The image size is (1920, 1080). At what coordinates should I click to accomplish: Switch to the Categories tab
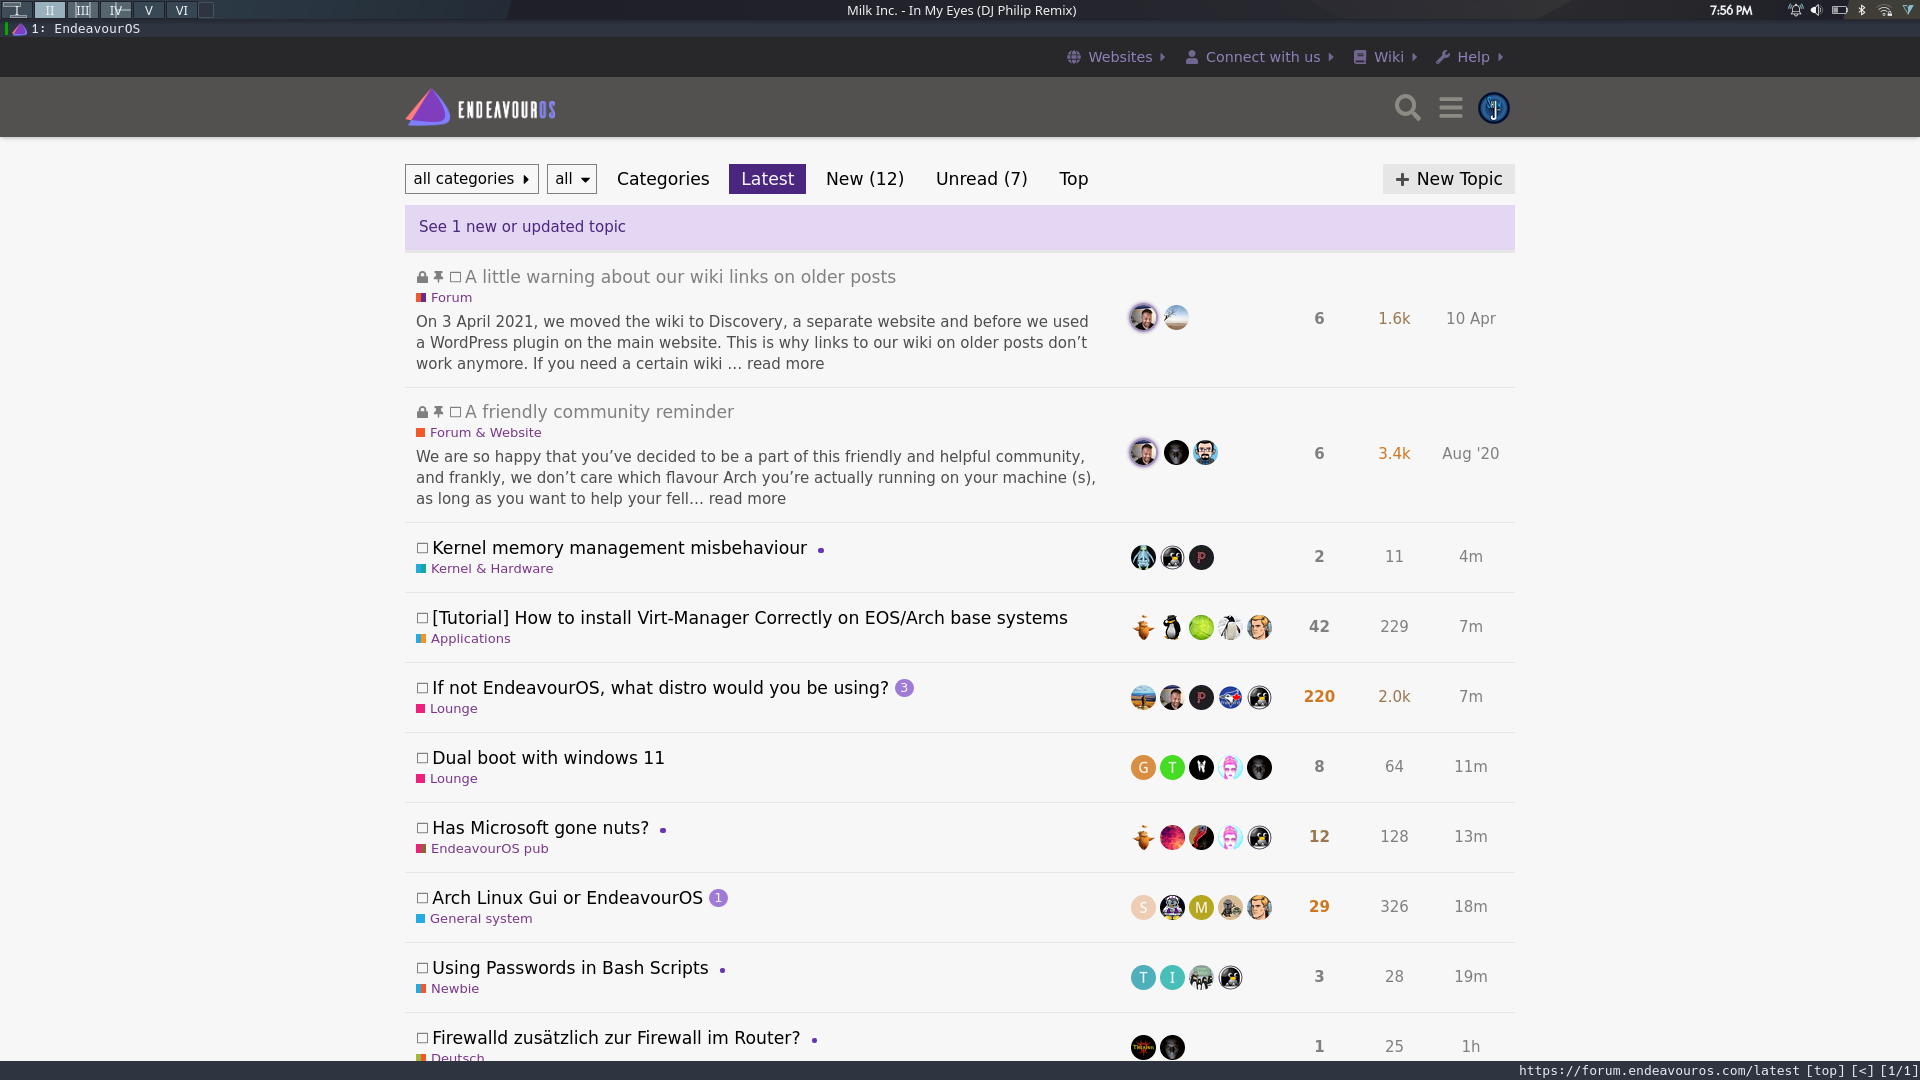coord(662,178)
